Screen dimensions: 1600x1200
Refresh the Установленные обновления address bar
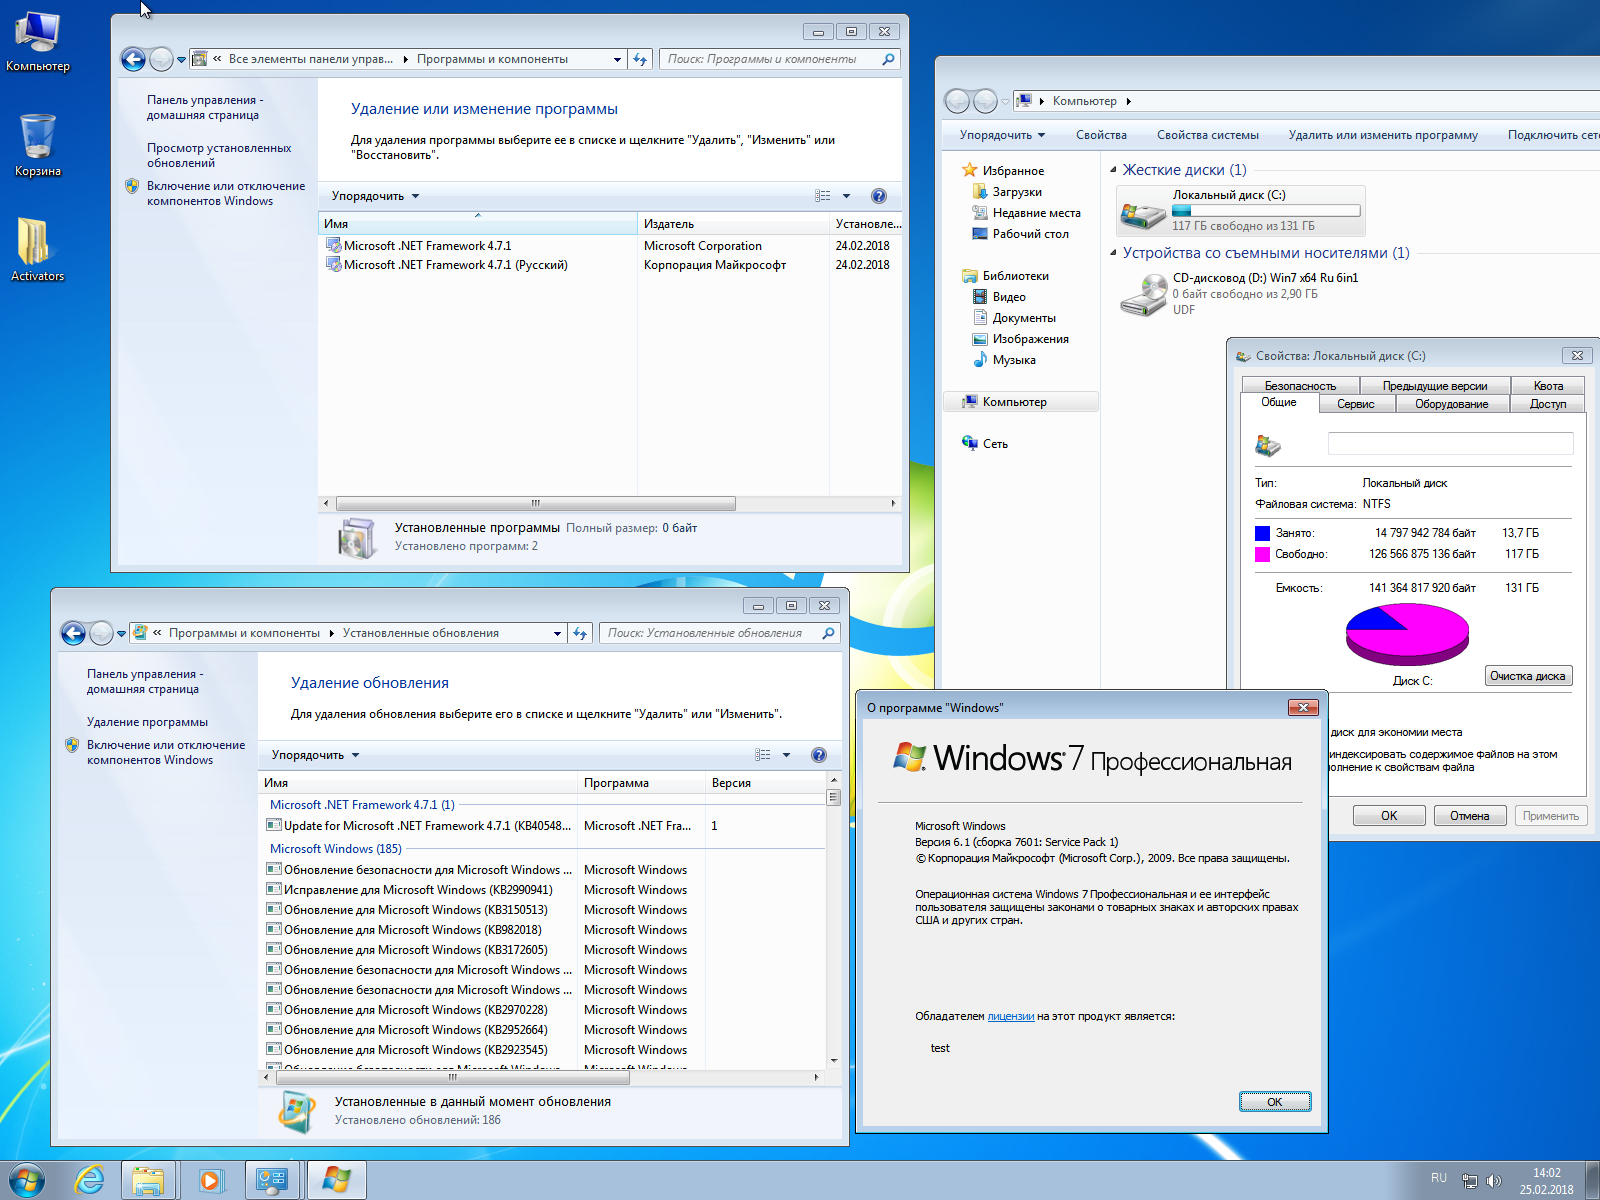[x=580, y=633]
